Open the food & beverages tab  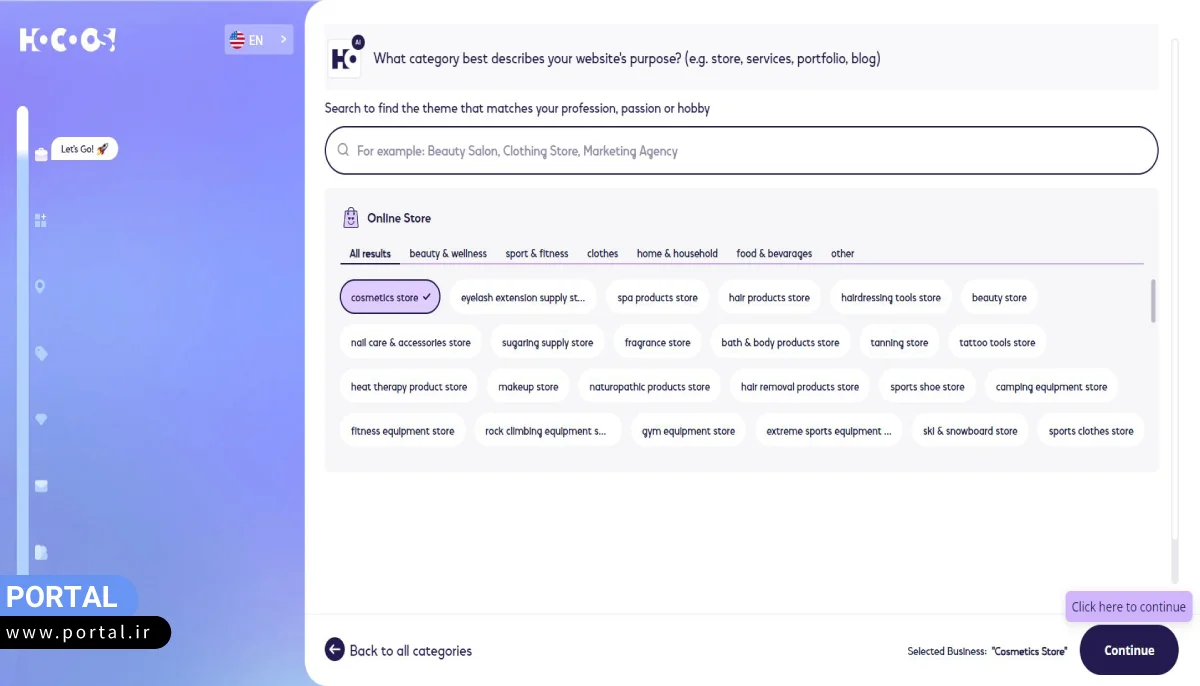tap(774, 254)
